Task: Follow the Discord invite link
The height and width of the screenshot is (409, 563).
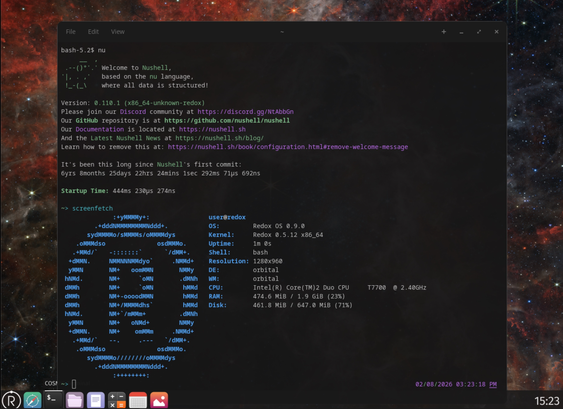Action: coord(246,112)
